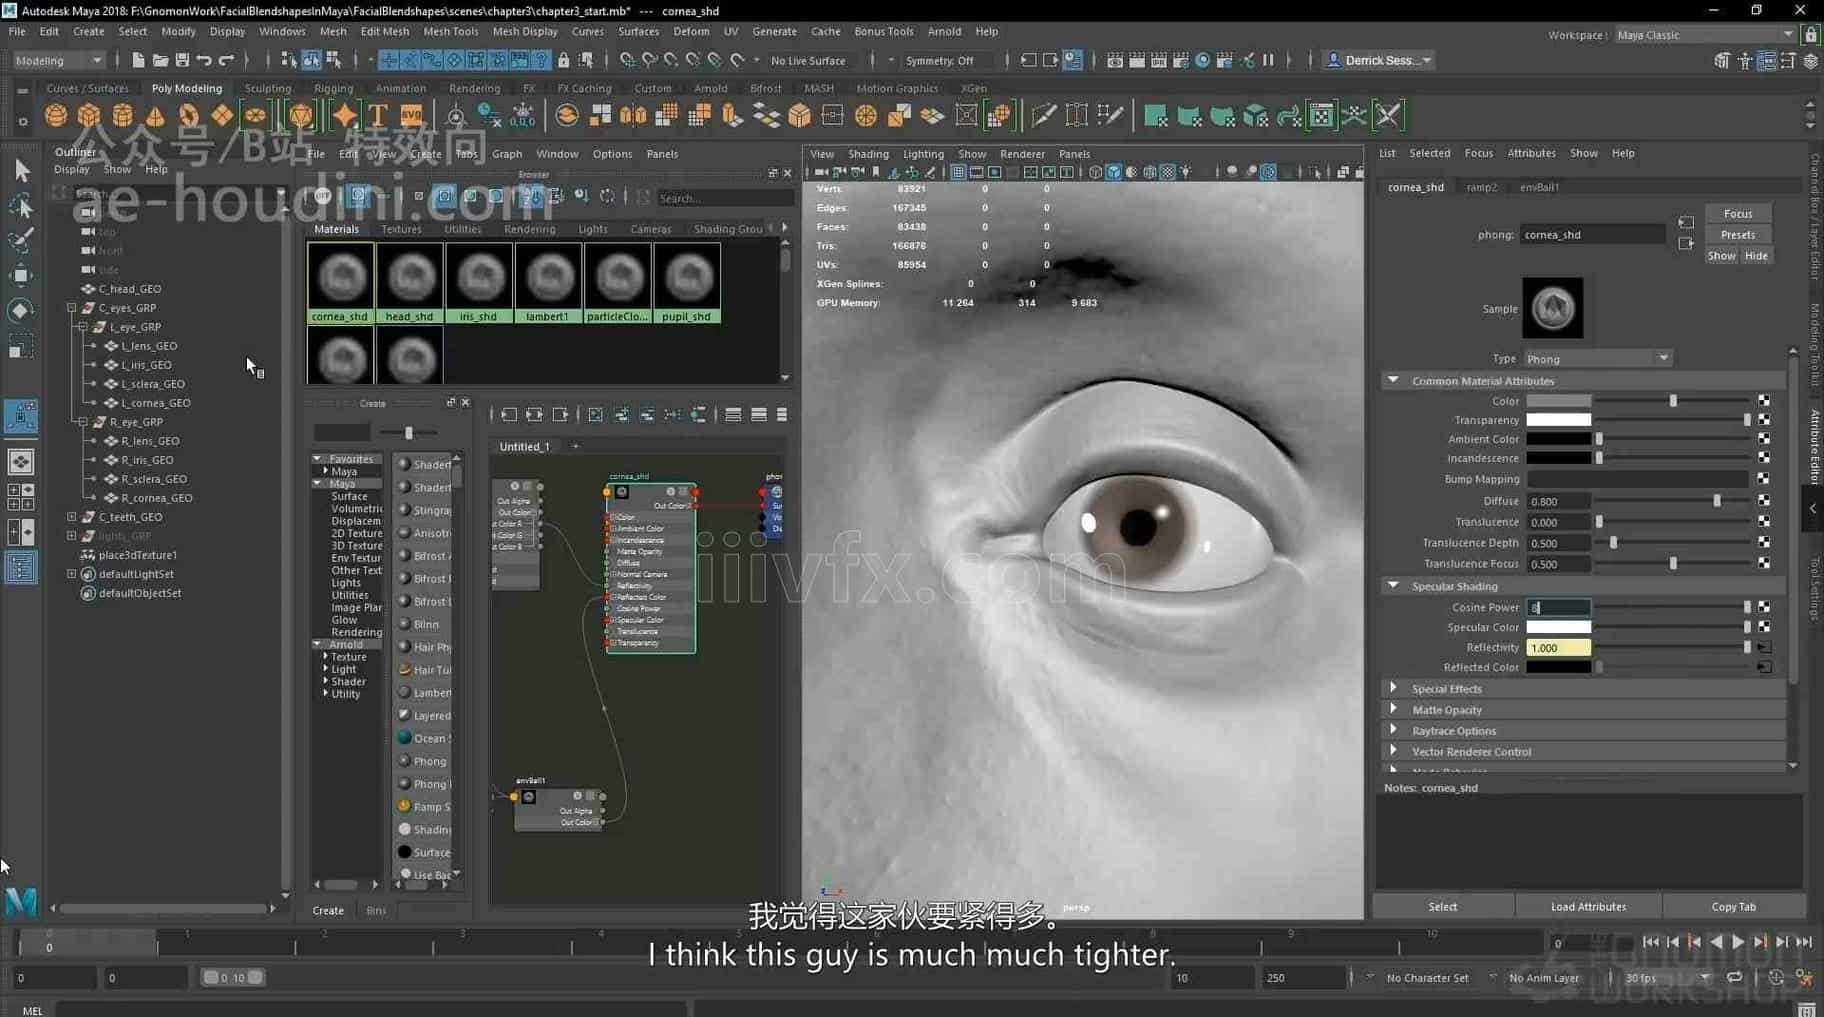Click the Copy Tab button

pos(1733,907)
